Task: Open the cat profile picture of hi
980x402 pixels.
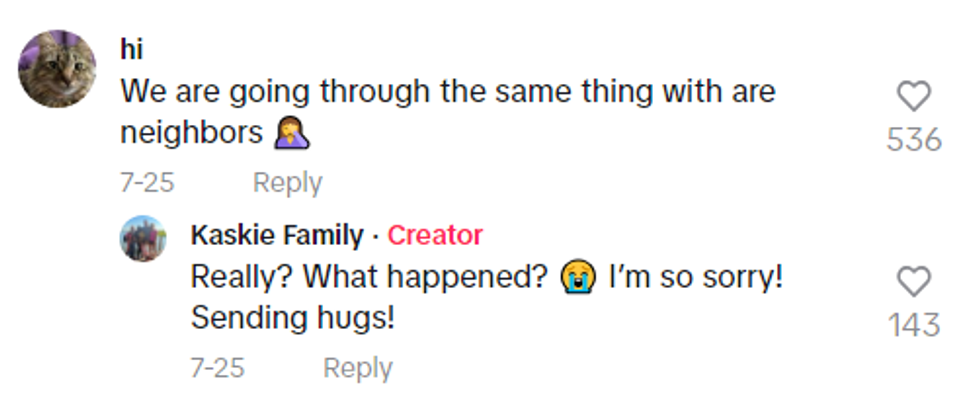Action: (58, 69)
